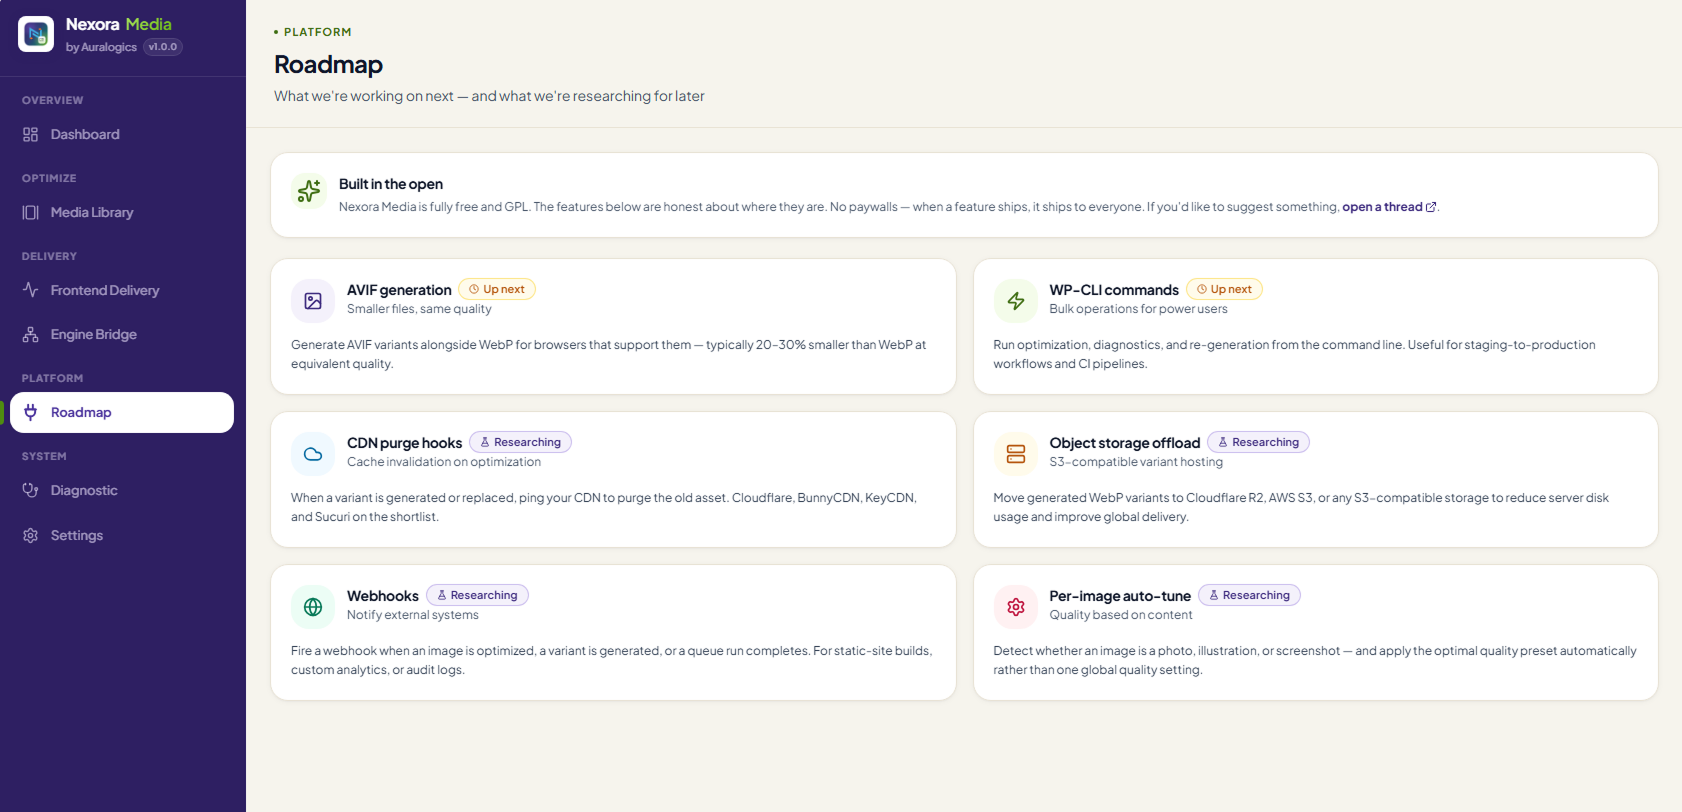Click the PLATFORM breadcrumb label above Roadmap heading
1682x812 pixels.
(317, 32)
